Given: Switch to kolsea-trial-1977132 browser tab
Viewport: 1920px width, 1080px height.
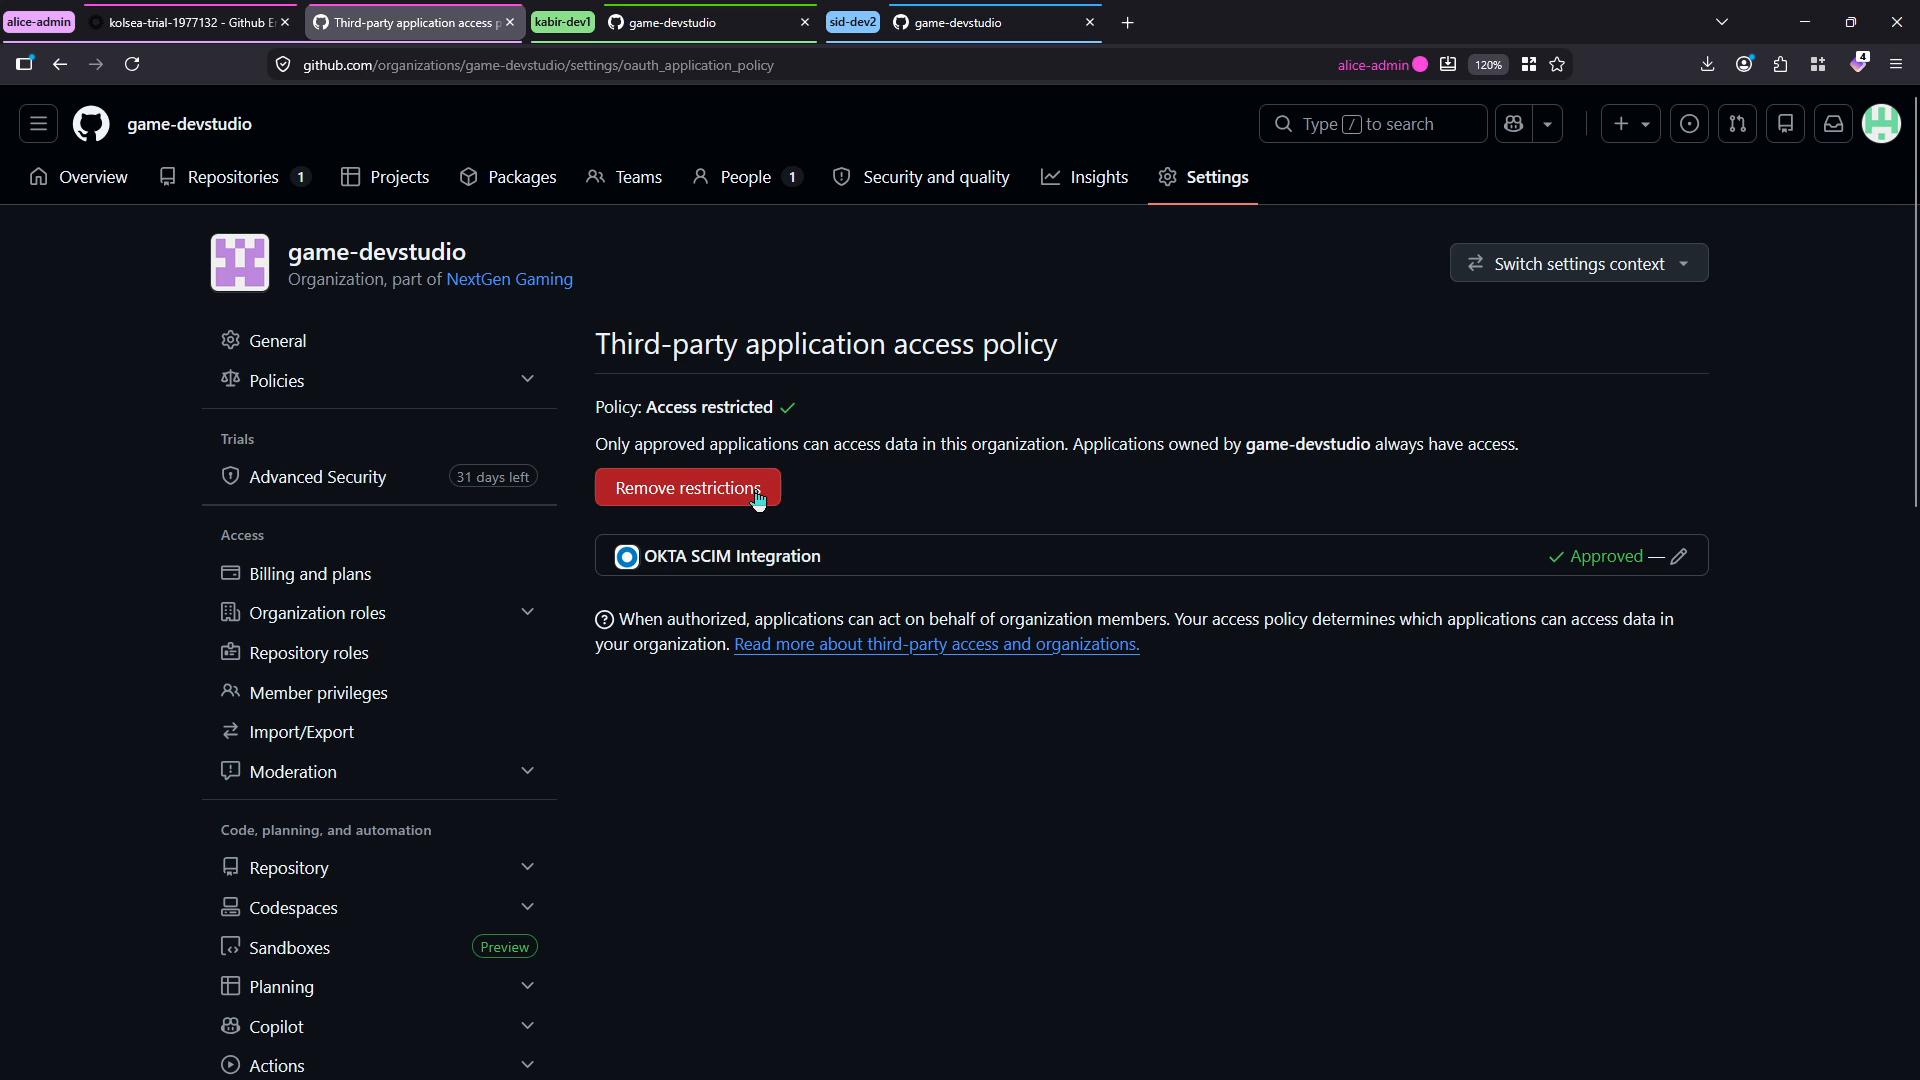Looking at the screenshot, I should click(190, 22).
